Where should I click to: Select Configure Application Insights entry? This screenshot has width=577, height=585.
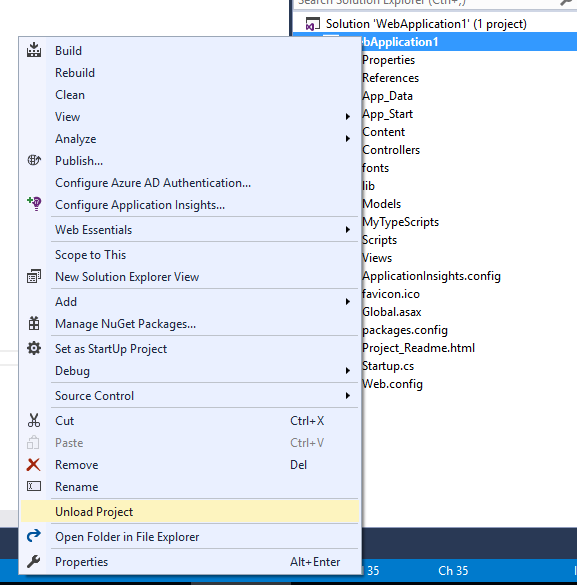pos(190,204)
